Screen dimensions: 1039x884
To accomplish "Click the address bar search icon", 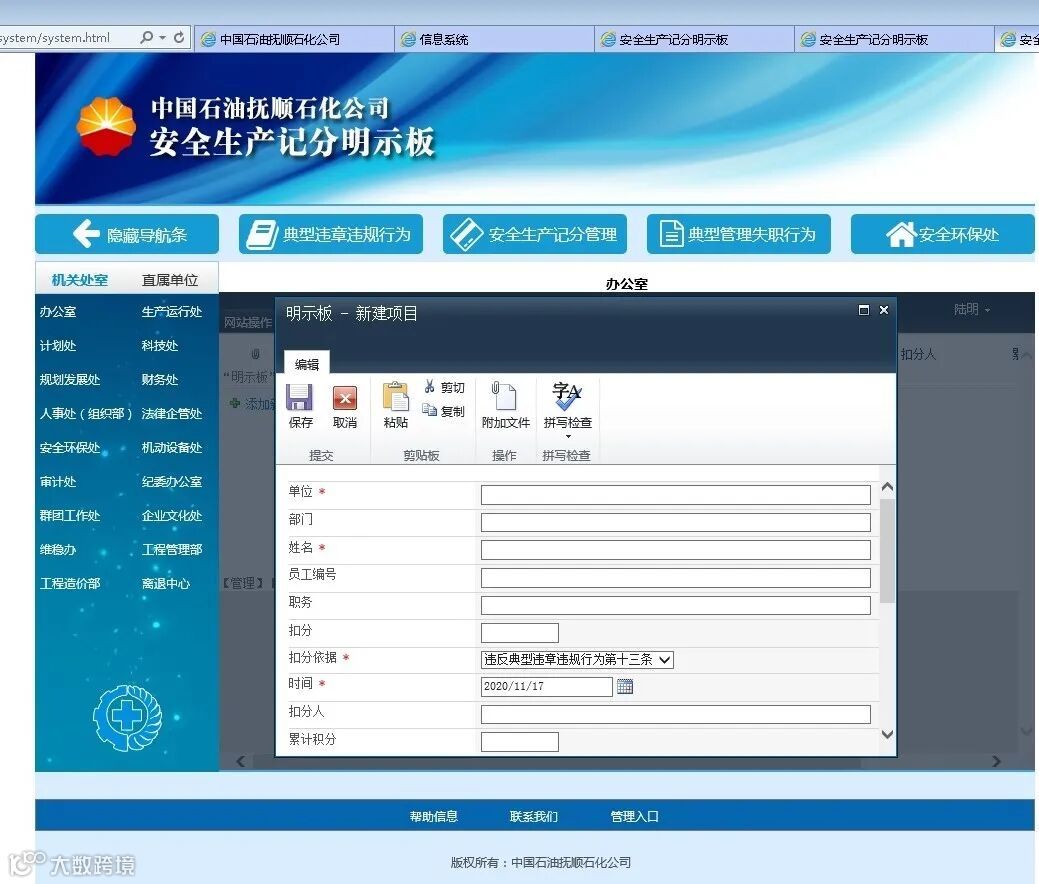I will [x=147, y=38].
